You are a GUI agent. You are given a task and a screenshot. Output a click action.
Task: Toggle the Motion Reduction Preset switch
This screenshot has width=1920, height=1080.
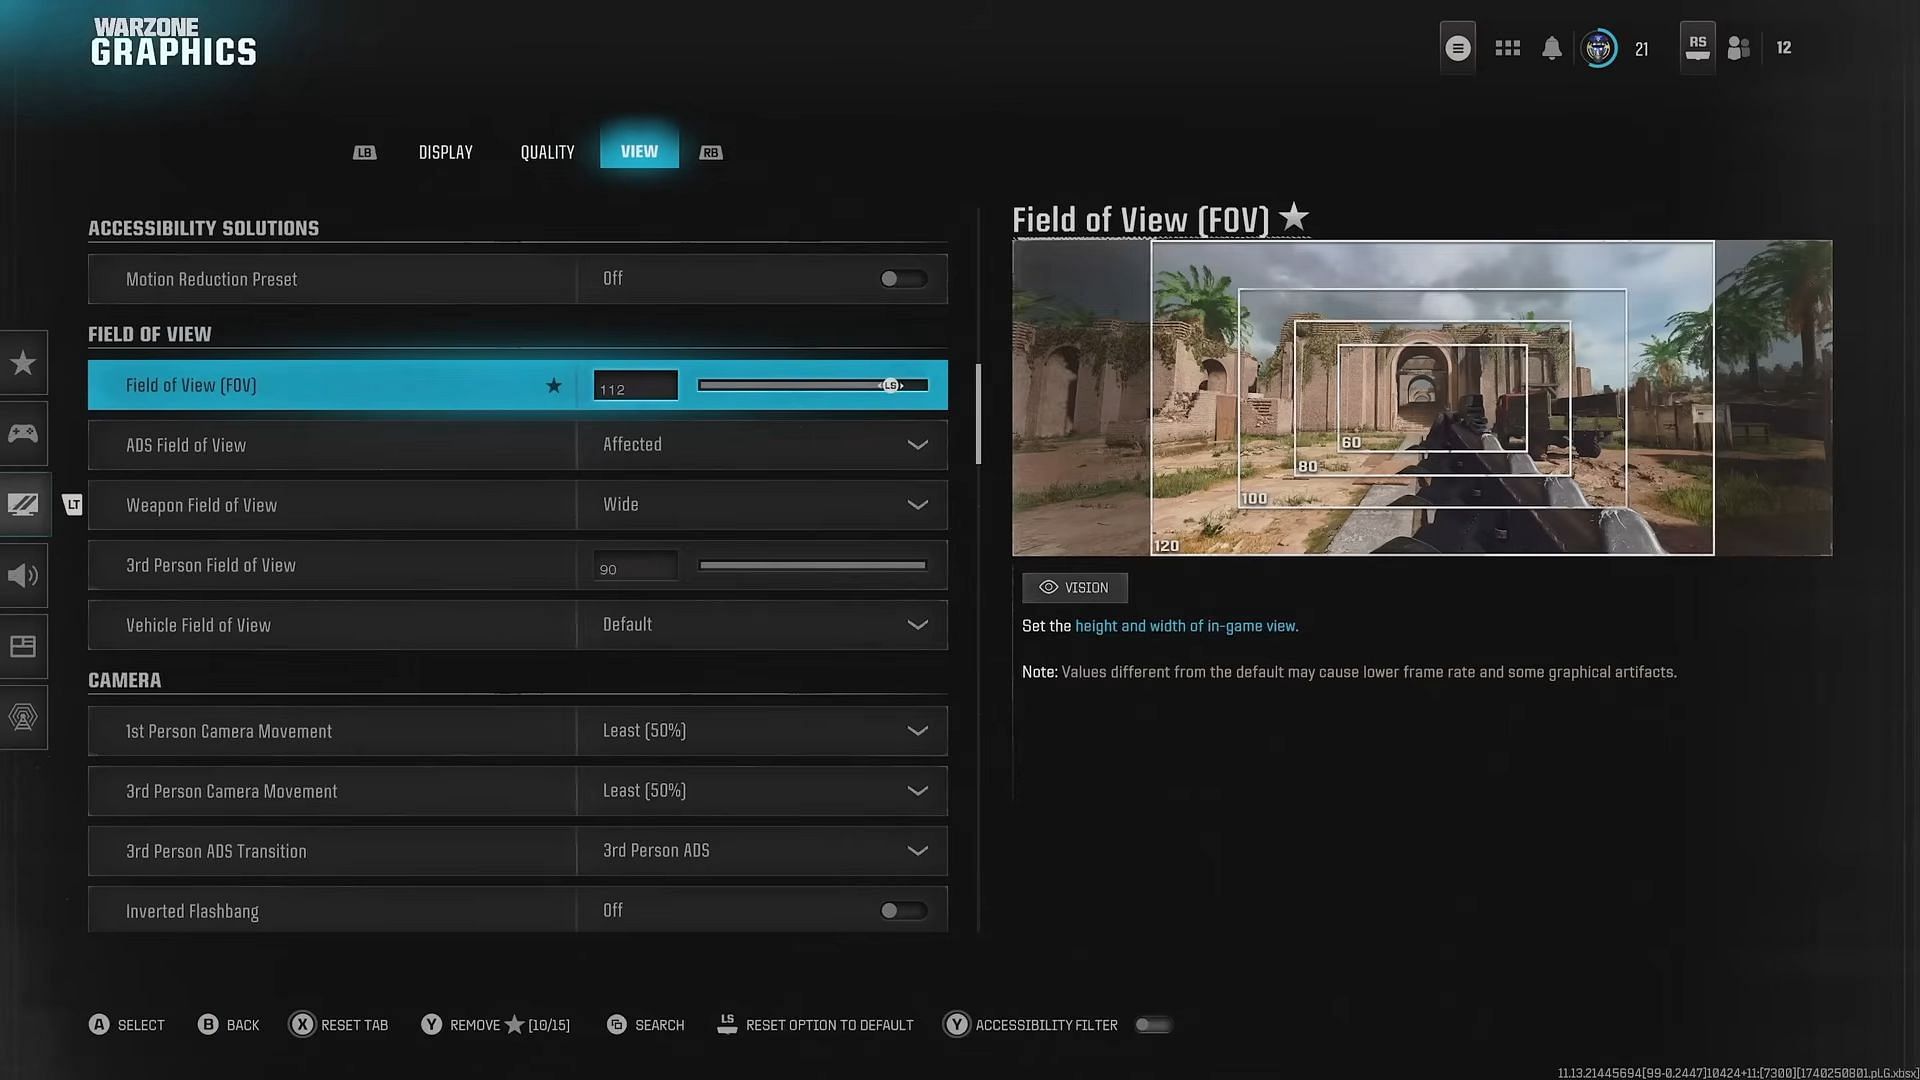coord(902,279)
